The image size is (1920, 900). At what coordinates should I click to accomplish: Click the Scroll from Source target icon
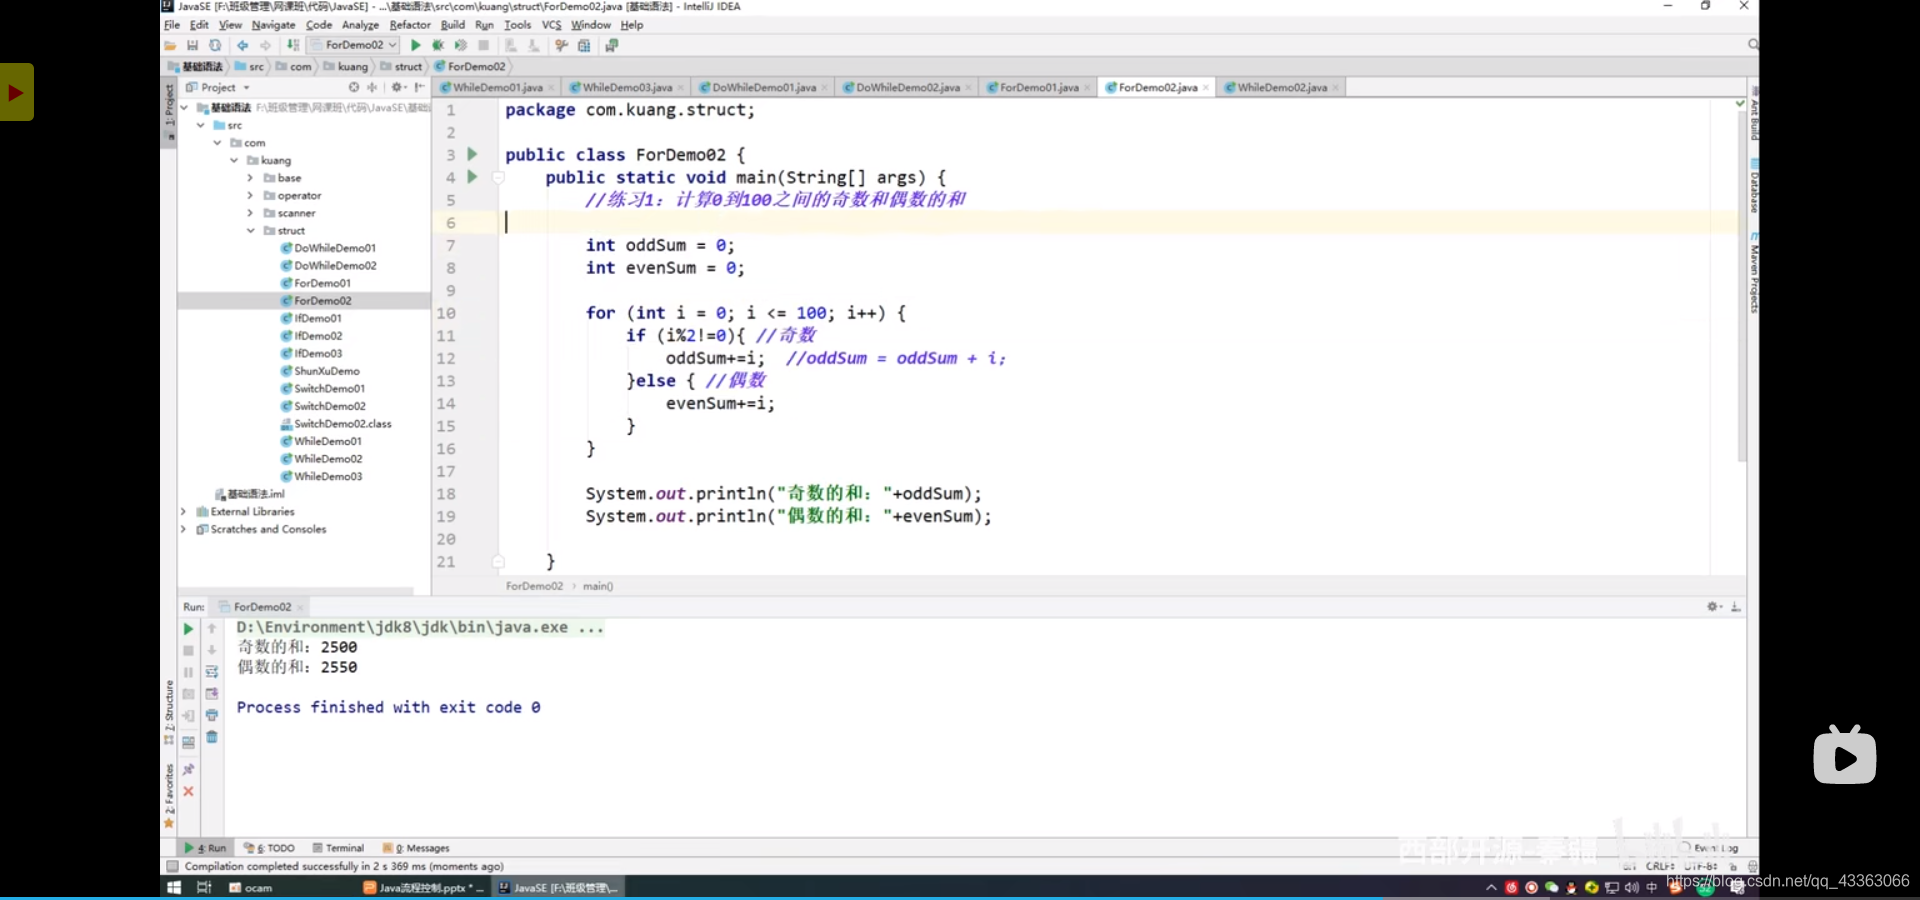(x=353, y=88)
